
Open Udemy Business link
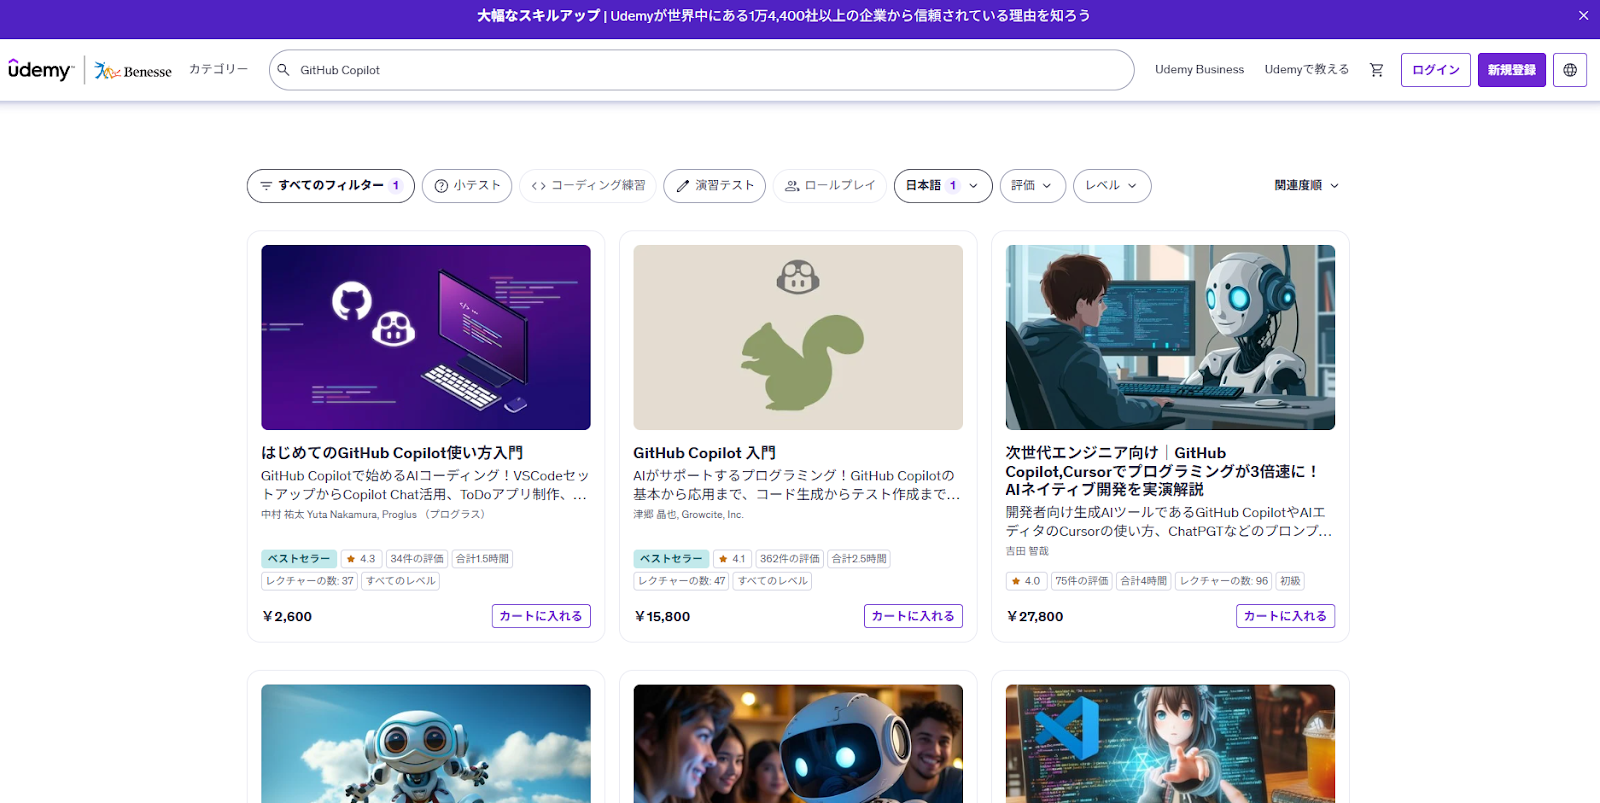point(1199,70)
